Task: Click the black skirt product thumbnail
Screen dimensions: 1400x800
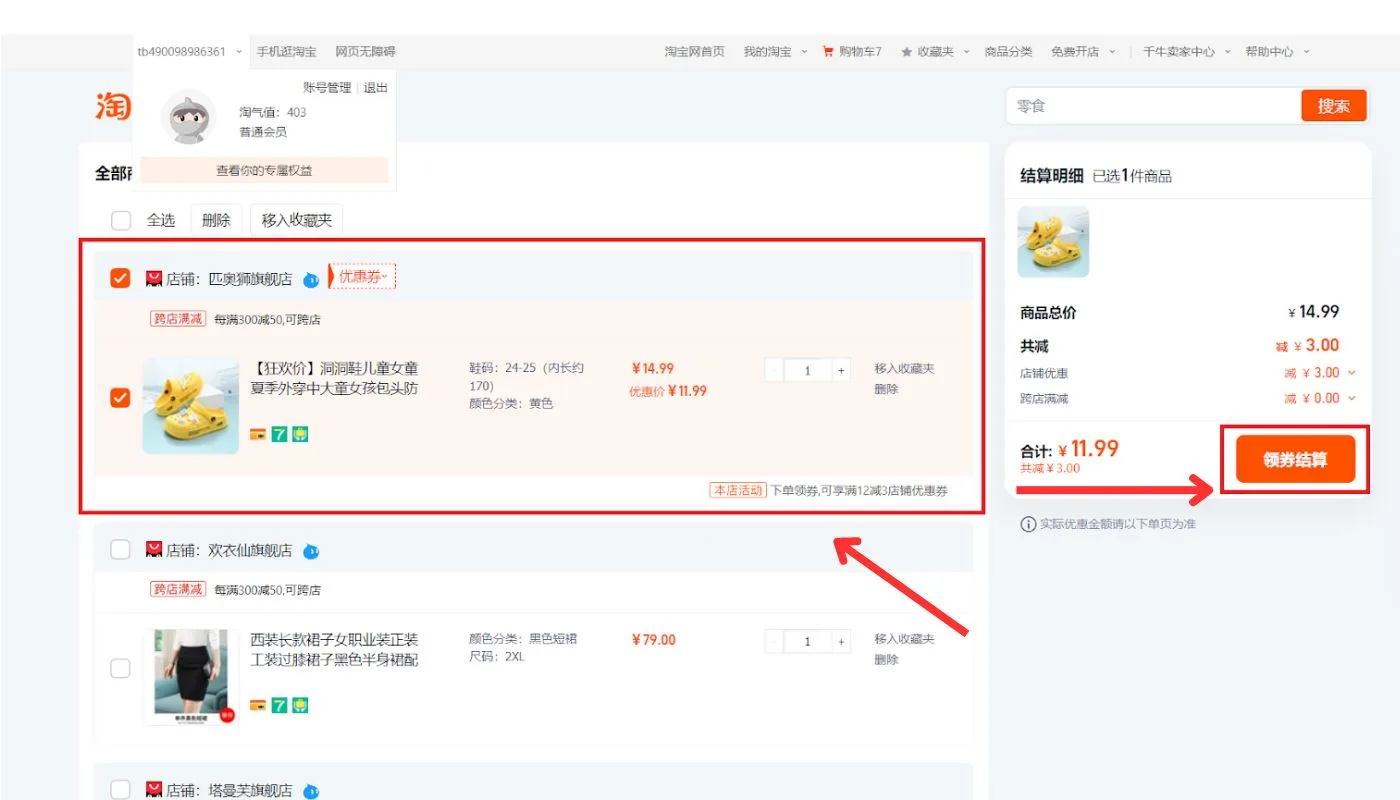Action: (x=191, y=677)
